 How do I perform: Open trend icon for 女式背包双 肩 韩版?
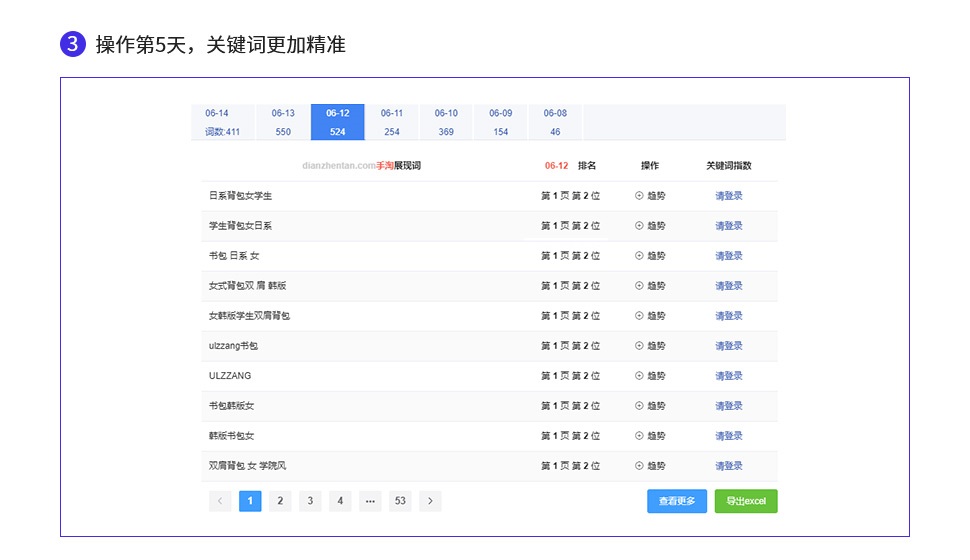(639, 286)
